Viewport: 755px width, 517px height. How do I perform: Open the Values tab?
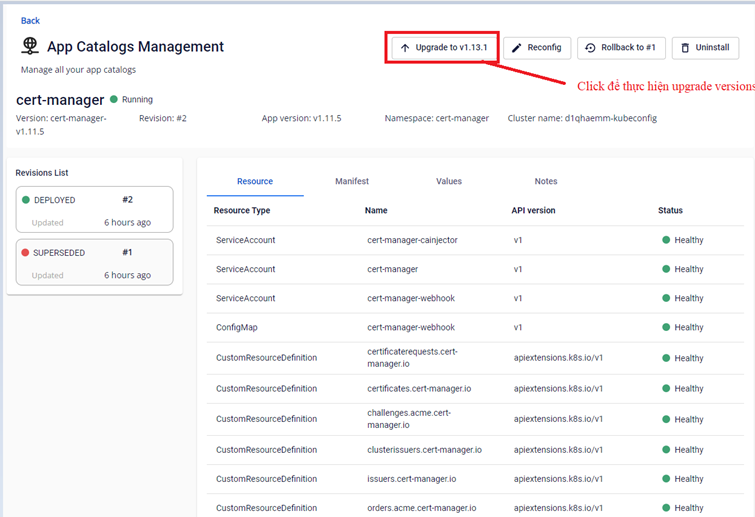pos(449,181)
